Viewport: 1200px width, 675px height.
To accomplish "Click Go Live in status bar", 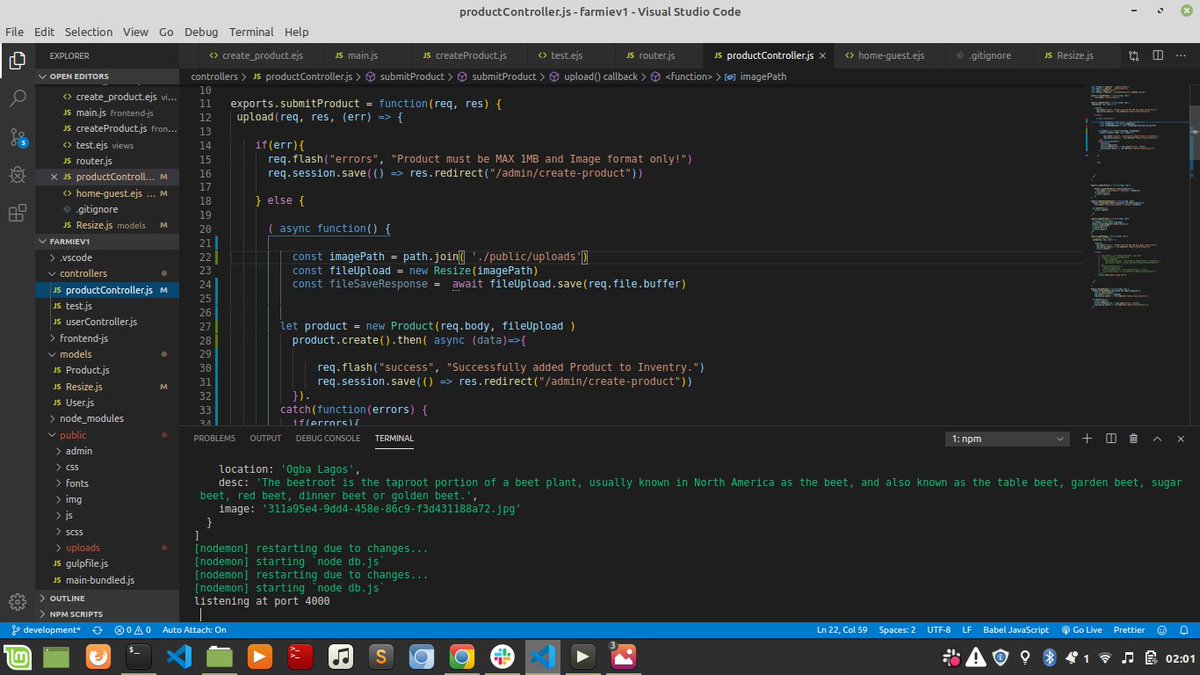I will click(1081, 630).
